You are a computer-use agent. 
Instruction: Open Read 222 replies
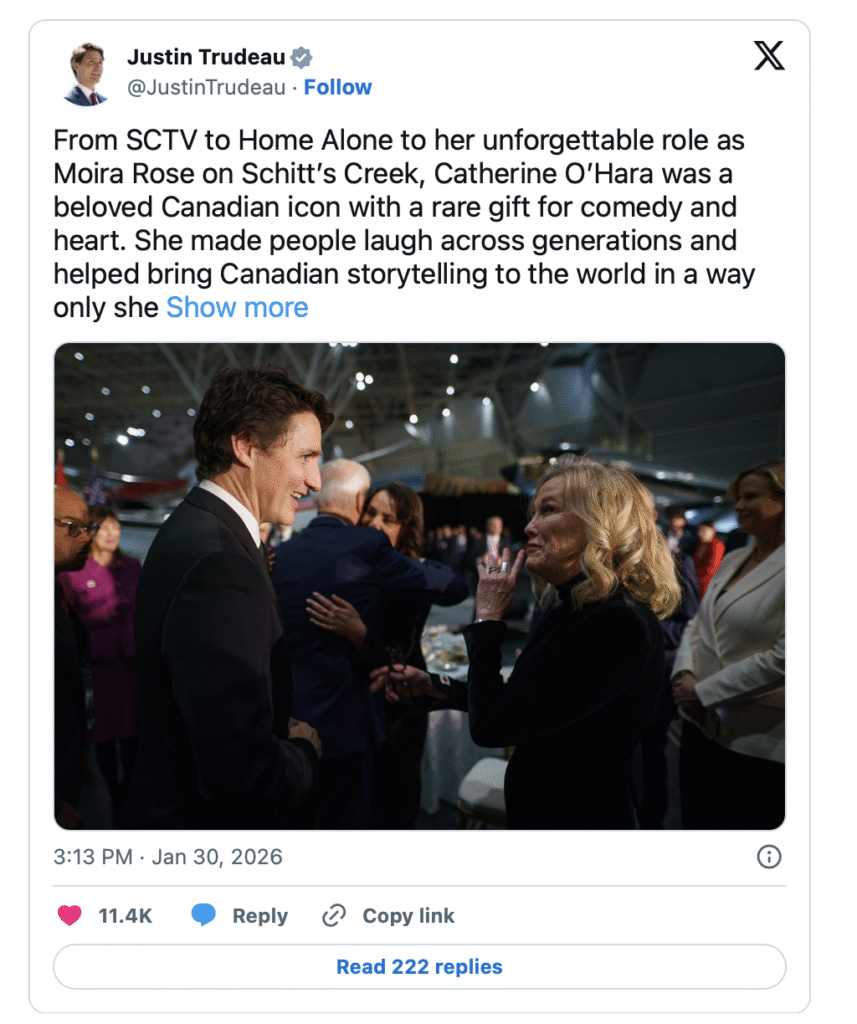point(419,967)
